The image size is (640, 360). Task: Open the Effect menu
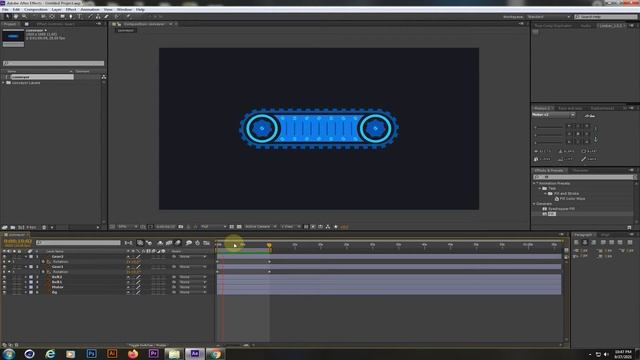[71, 9]
